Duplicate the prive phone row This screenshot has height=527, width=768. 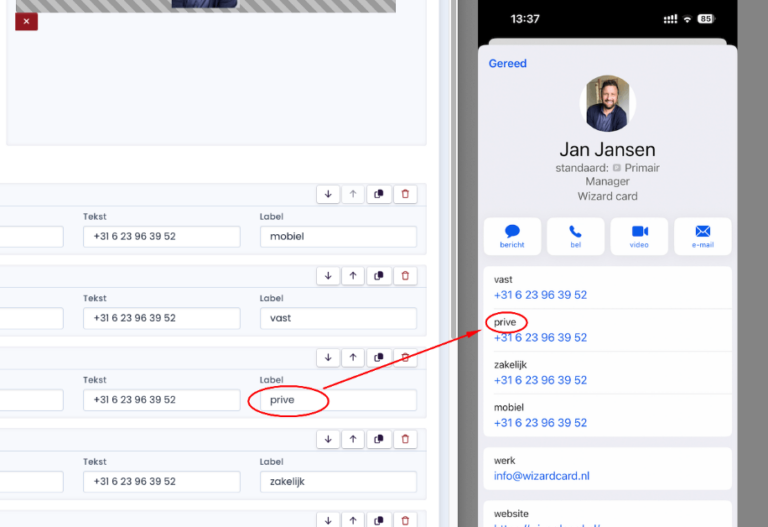tap(379, 357)
